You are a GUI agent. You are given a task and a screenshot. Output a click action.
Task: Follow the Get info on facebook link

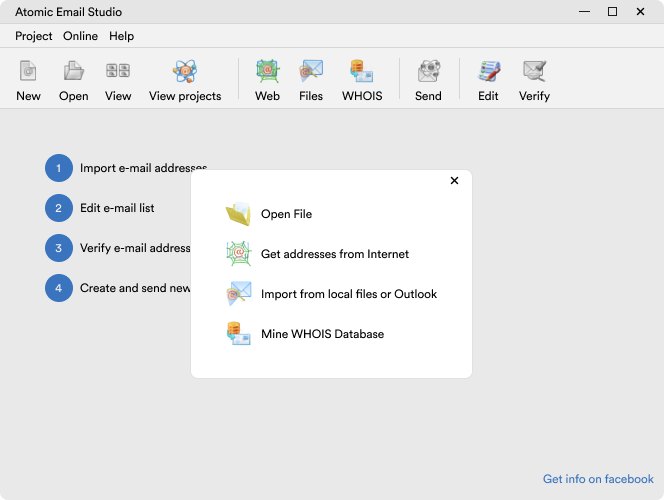tap(598, 479)
